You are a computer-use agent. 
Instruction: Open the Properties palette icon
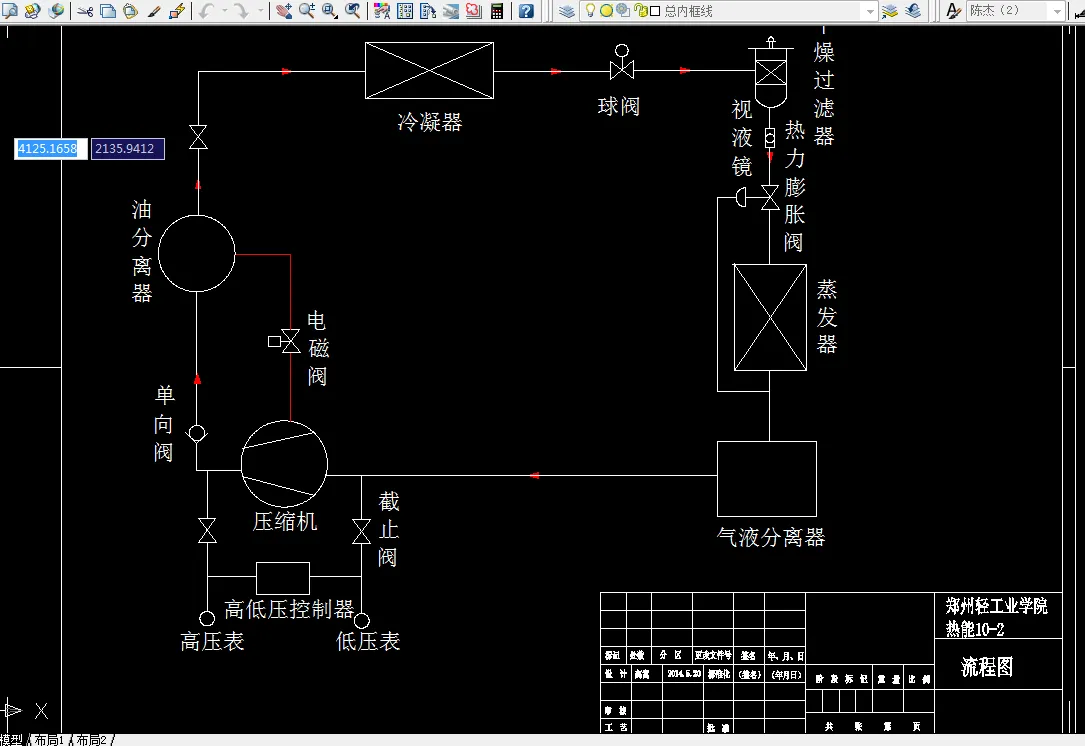point(382,10)
